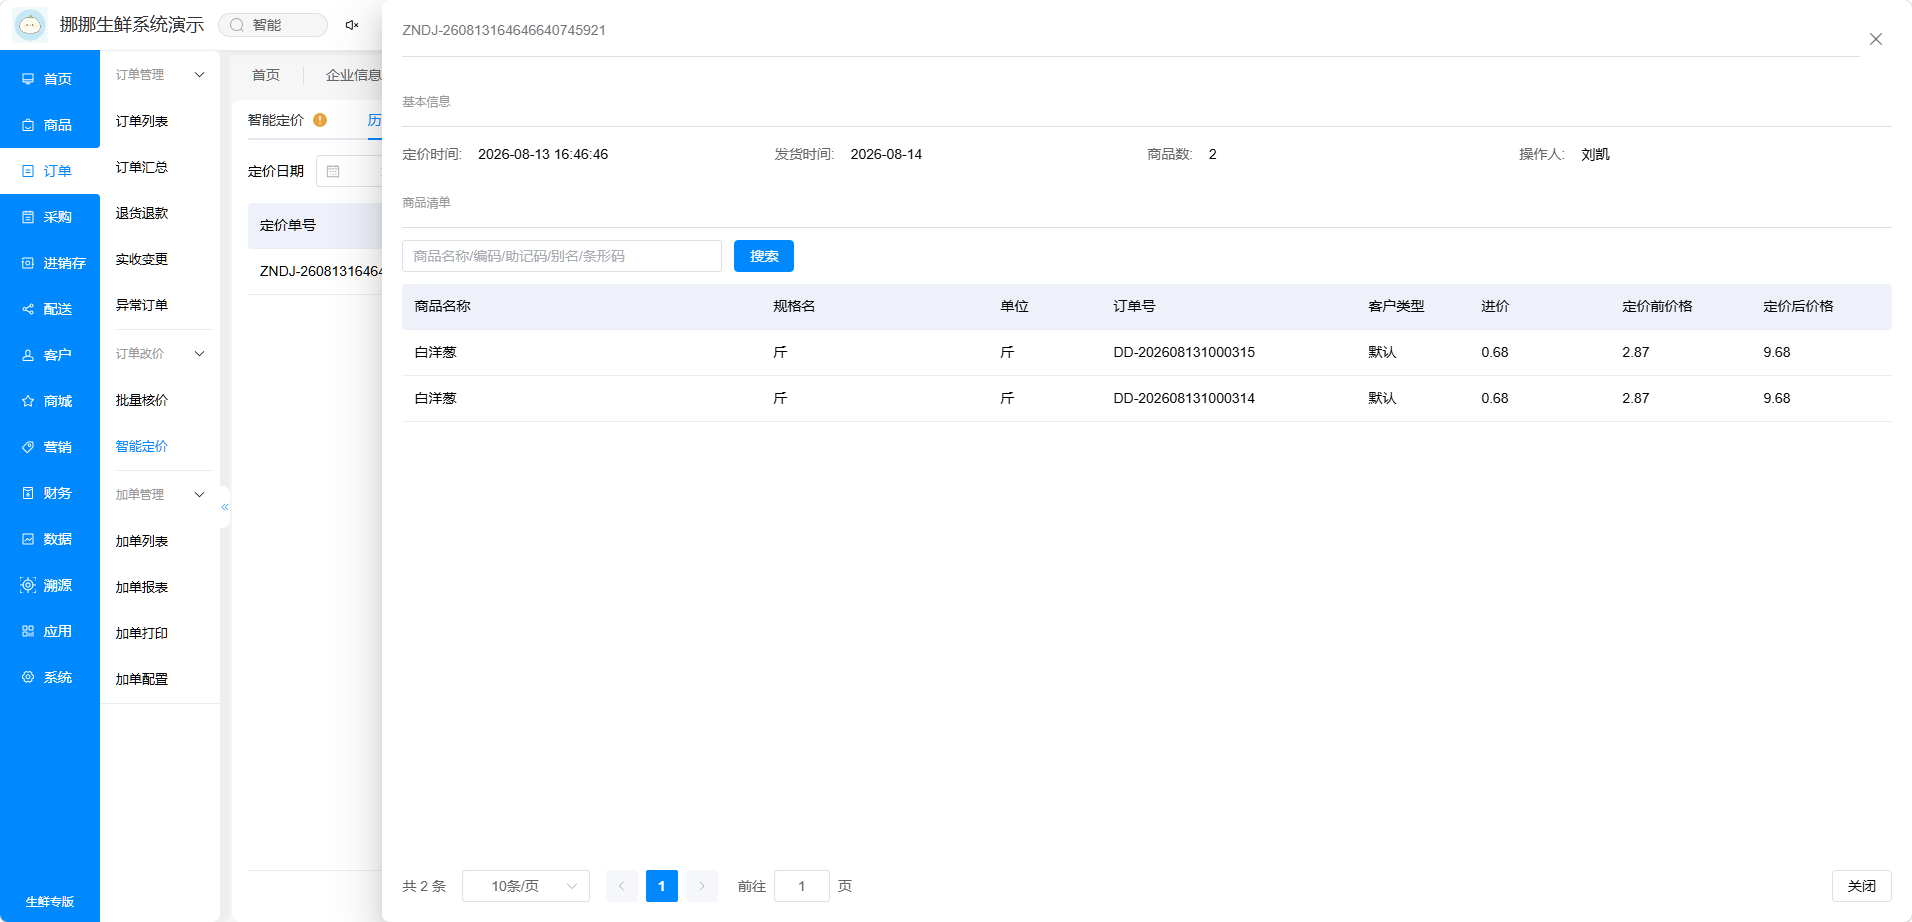1912x922 pixels.
Task: Click order number DD-202608131000315
Action: click(1184, 352)
